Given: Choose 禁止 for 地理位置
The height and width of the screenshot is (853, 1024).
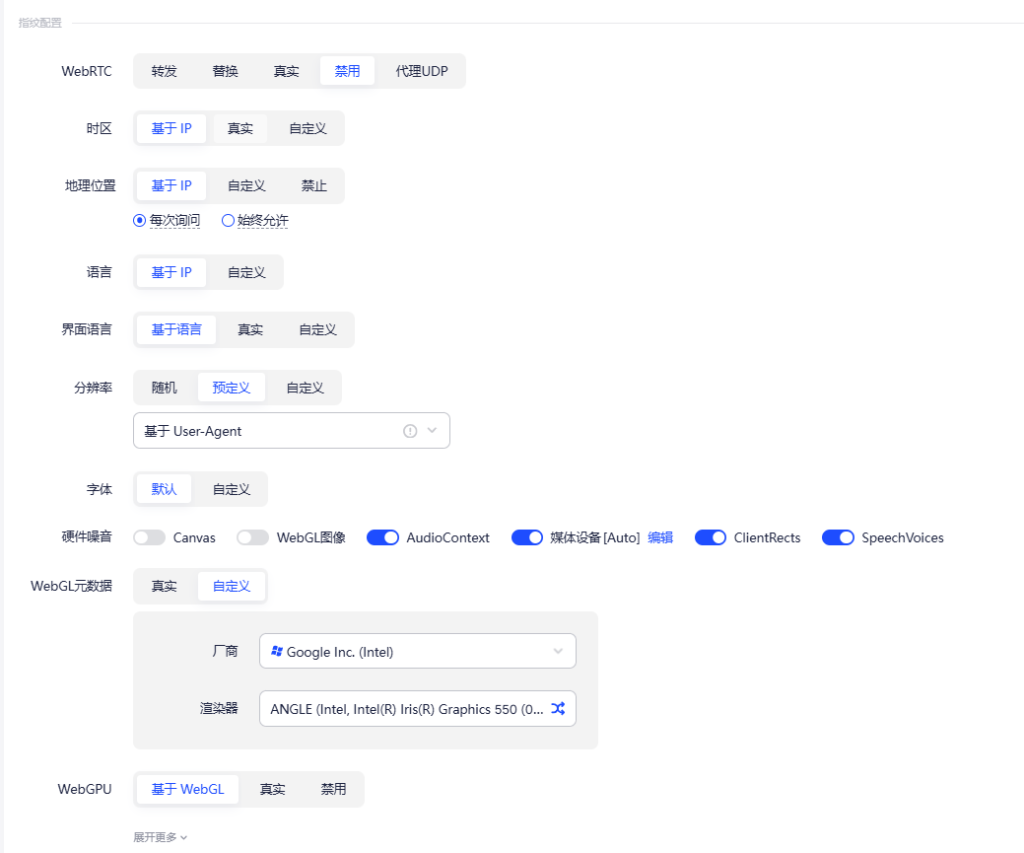Looking at the screenshot, I should click(314, 186).
